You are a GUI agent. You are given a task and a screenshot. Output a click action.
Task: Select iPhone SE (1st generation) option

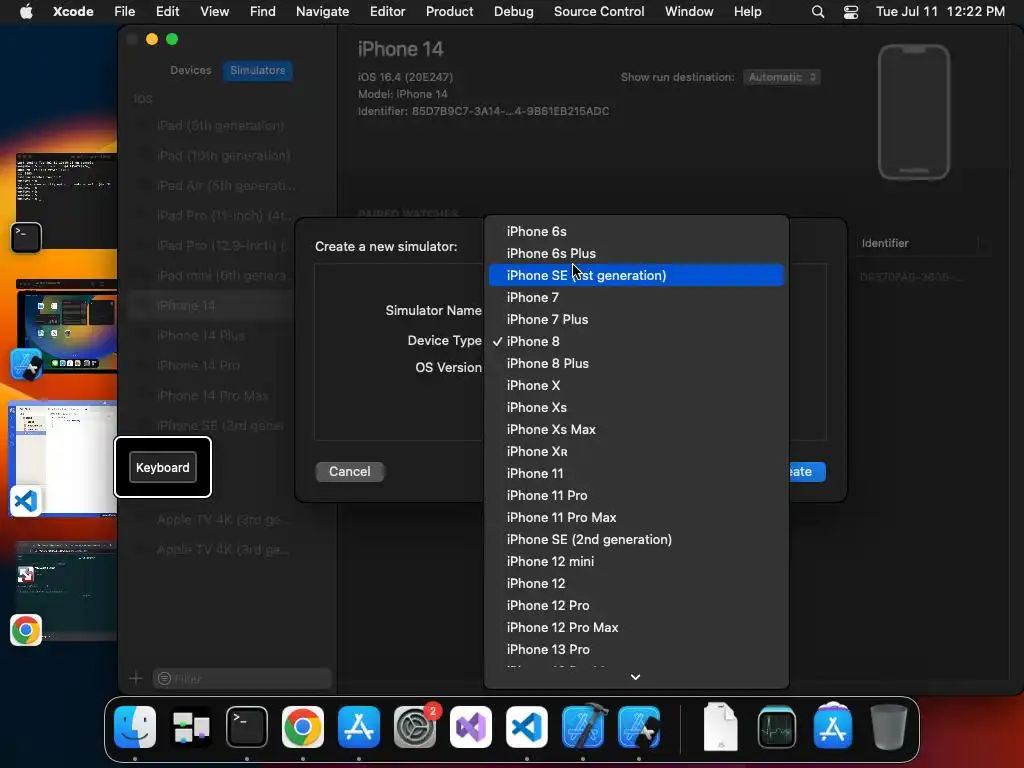tap(636, 276)
